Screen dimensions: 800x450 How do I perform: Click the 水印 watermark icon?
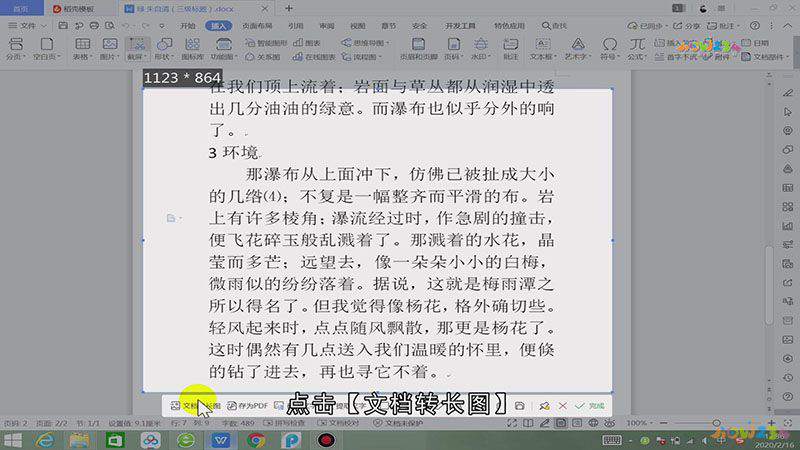[481, 49]
